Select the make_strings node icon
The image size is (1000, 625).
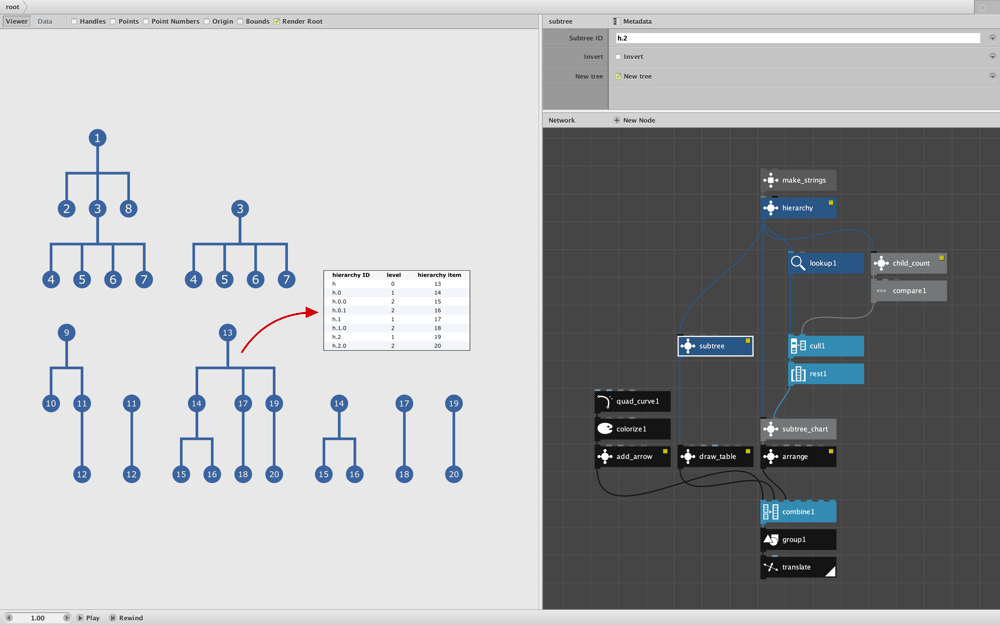770,180
